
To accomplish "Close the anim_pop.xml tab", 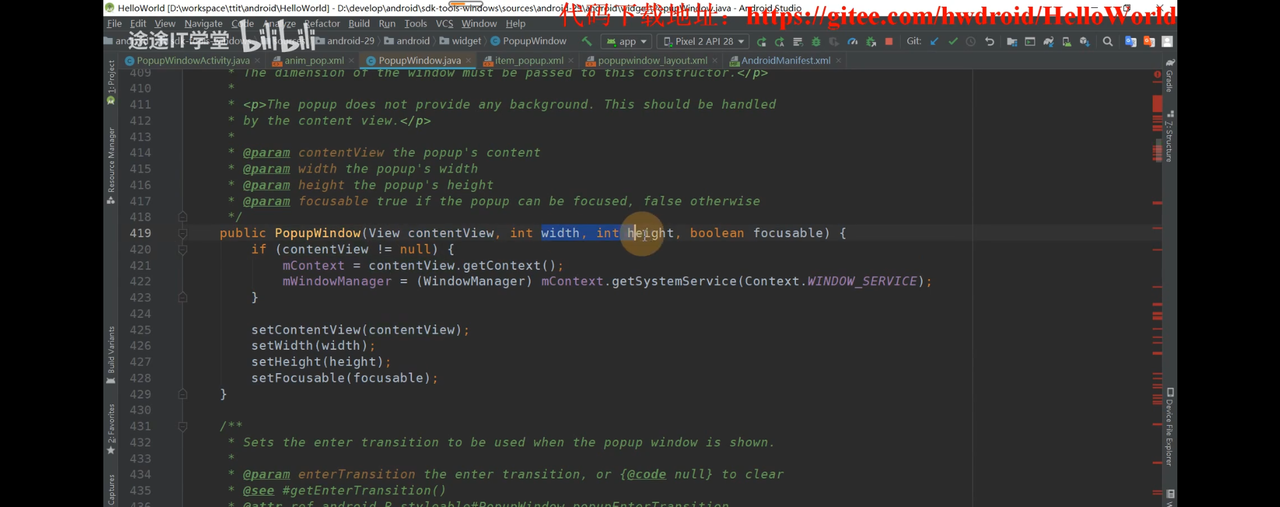I will pyautogui.click(x=351, y=61).
